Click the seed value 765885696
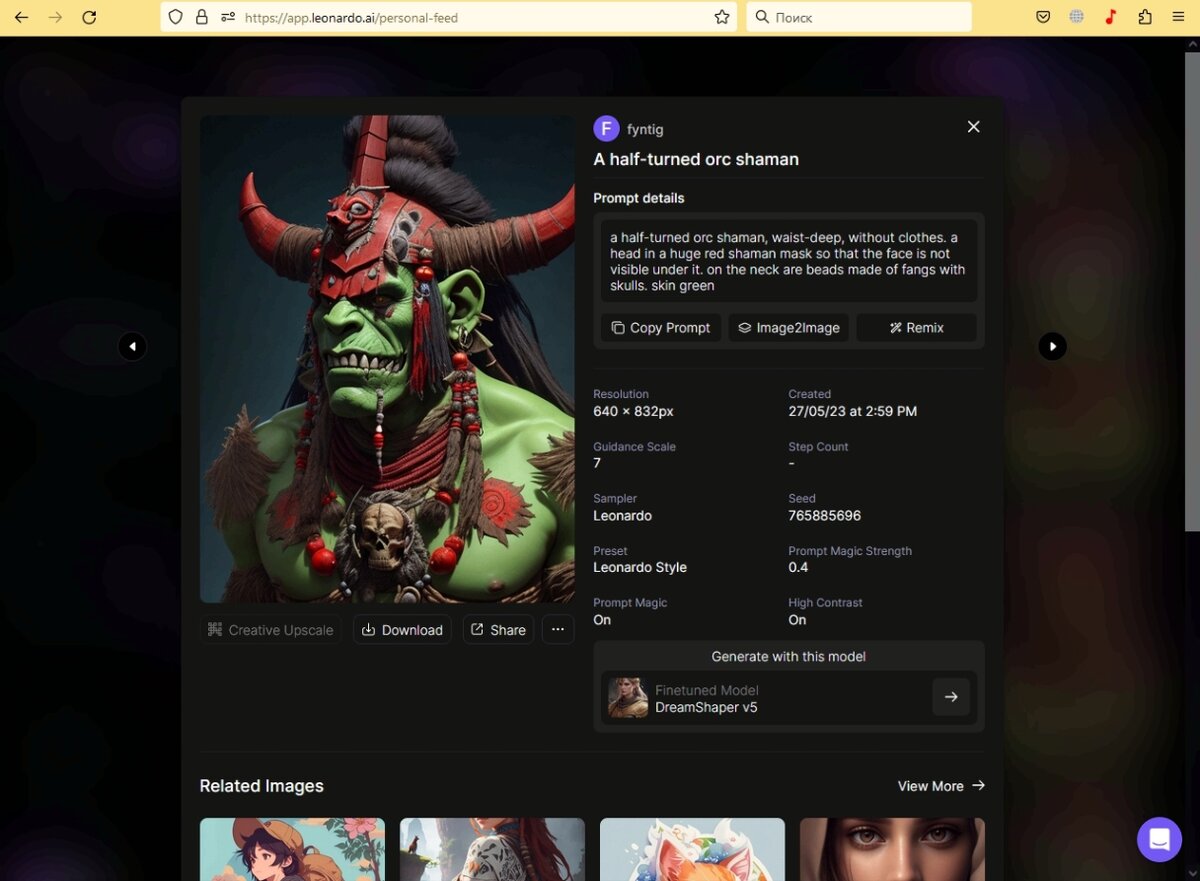The image size is (1200, 881). 824,516
